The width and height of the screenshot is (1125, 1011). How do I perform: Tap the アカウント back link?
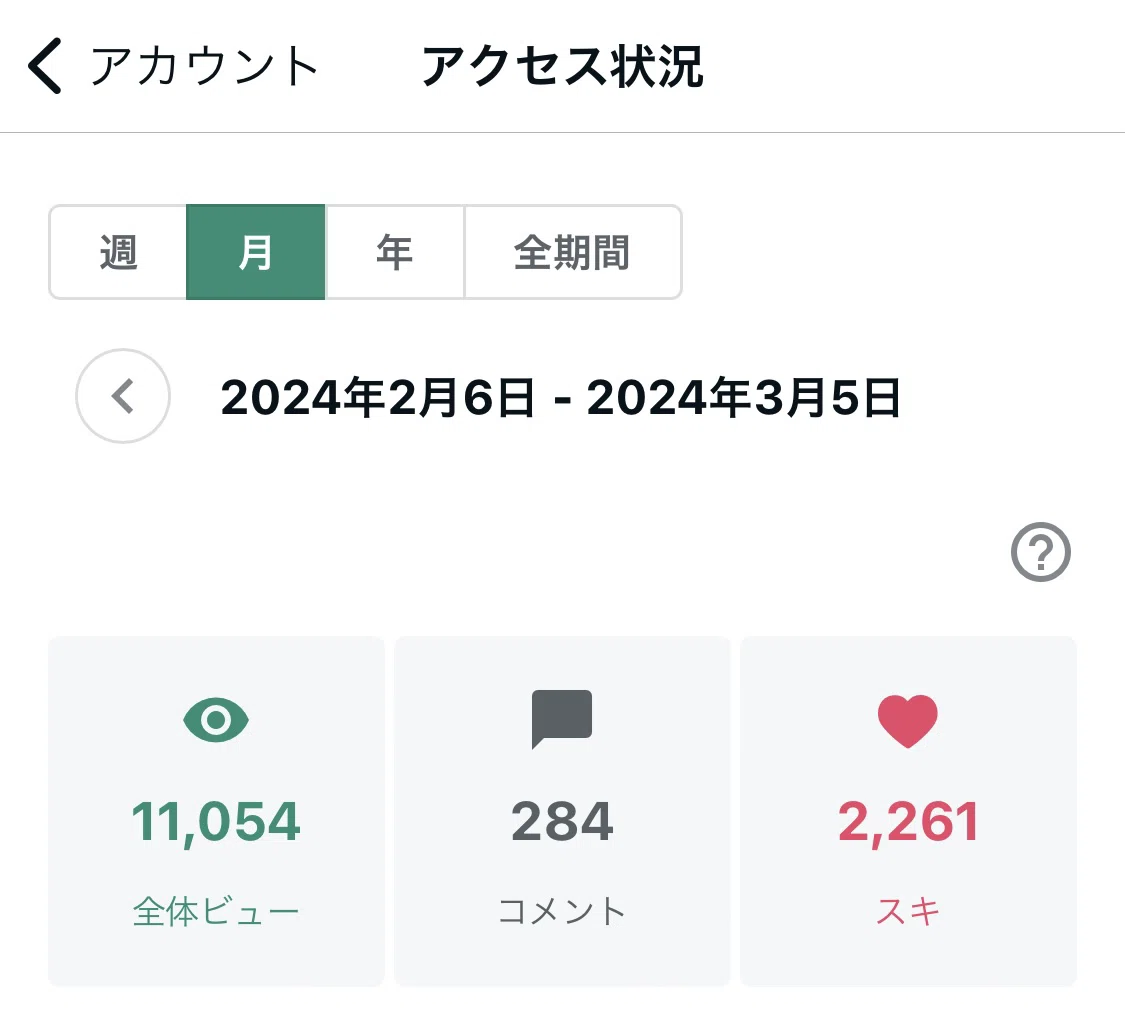204,66
